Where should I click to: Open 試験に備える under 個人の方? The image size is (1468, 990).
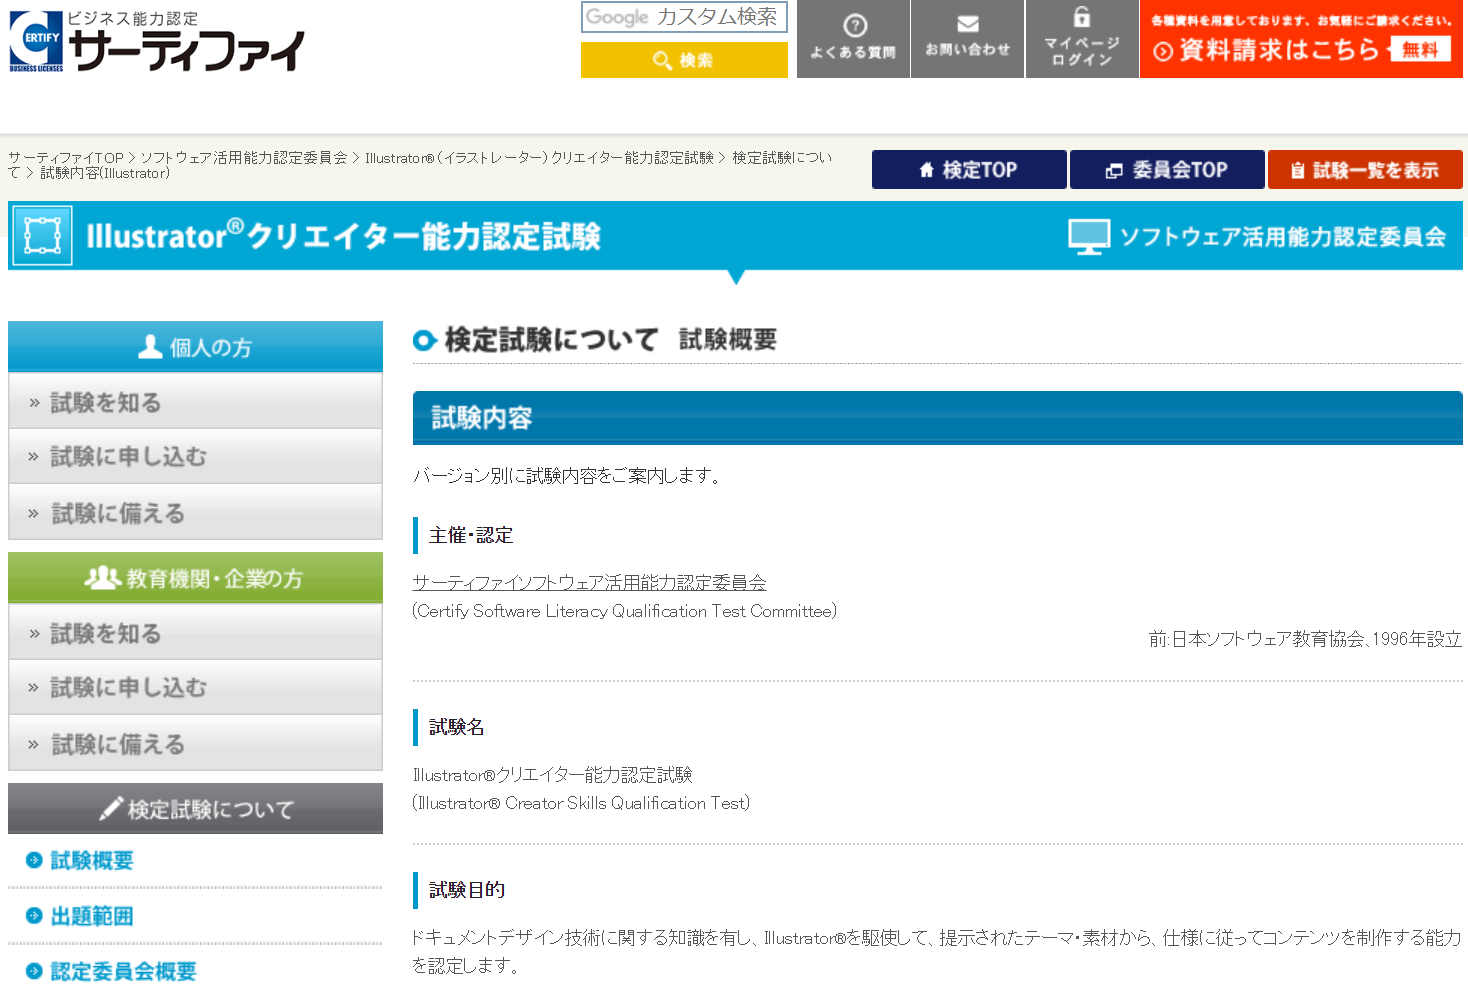pos(195,513)
